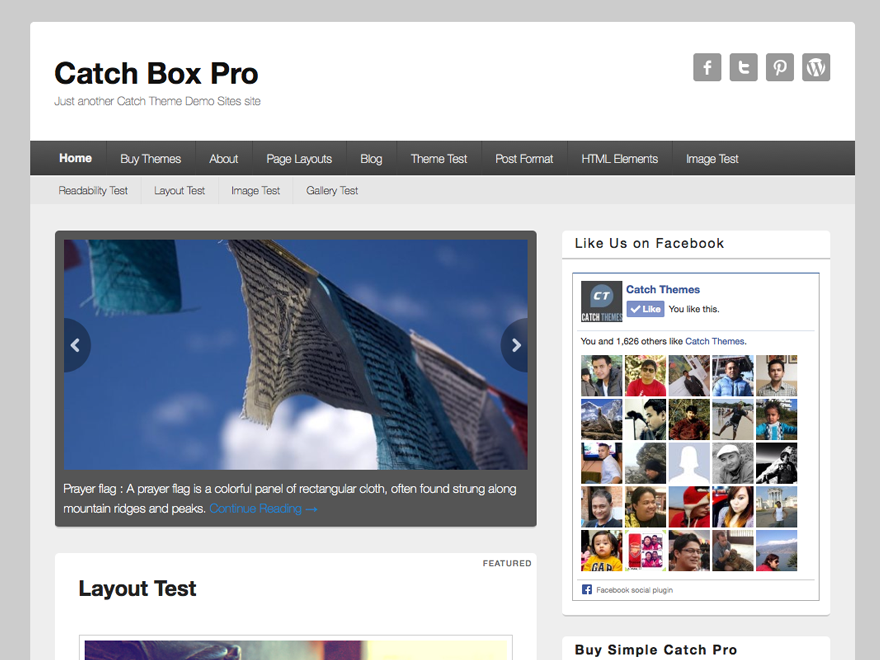
Task: Click the FEATURED label on the Layout Test post
Action: pos(507,563)
